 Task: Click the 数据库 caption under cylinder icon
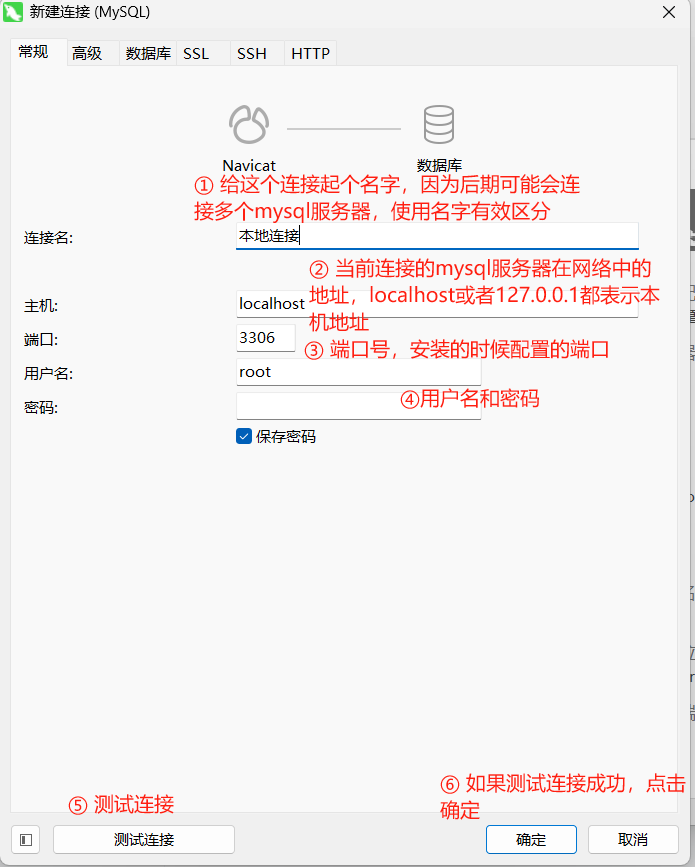point(439,165)
